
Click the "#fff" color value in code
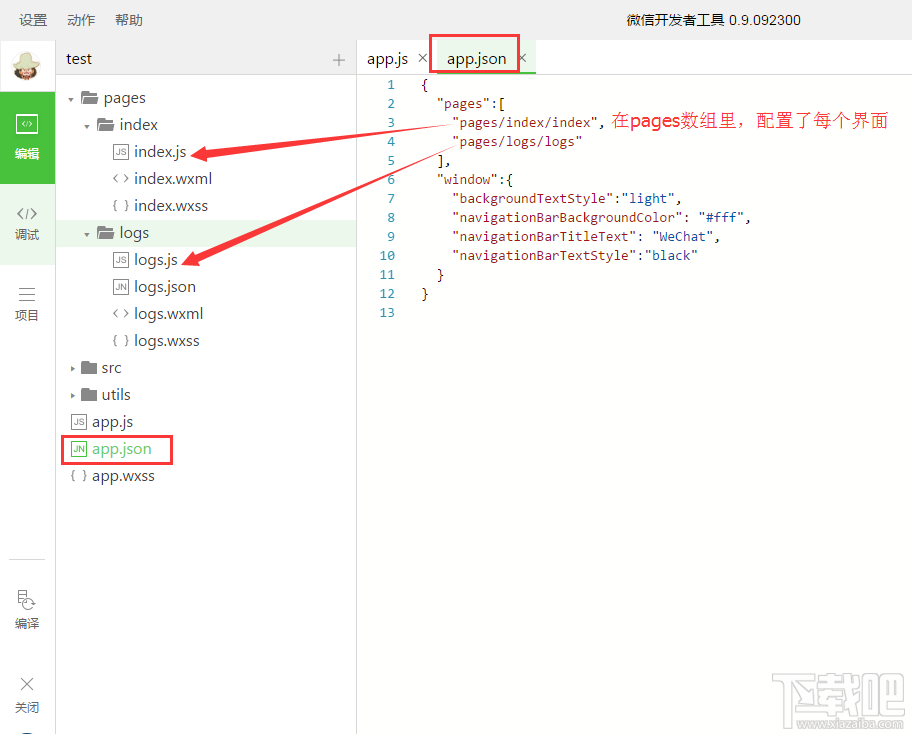click(x=721, y=218)
